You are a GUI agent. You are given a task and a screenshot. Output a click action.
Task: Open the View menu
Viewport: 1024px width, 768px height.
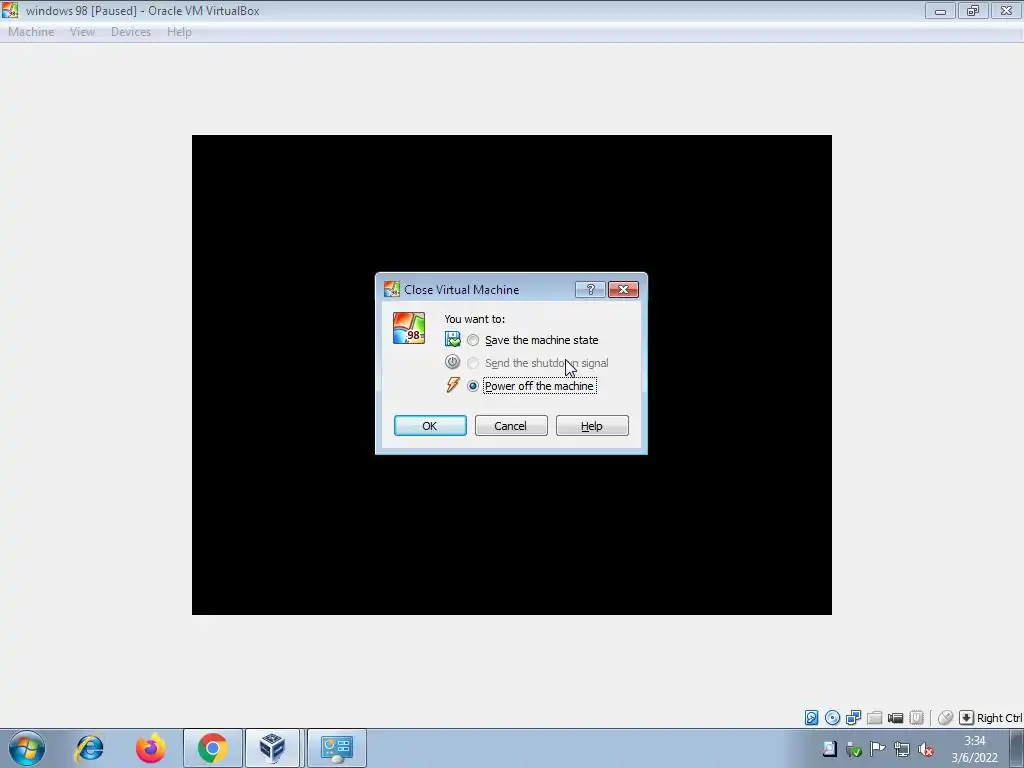point(82,32)
